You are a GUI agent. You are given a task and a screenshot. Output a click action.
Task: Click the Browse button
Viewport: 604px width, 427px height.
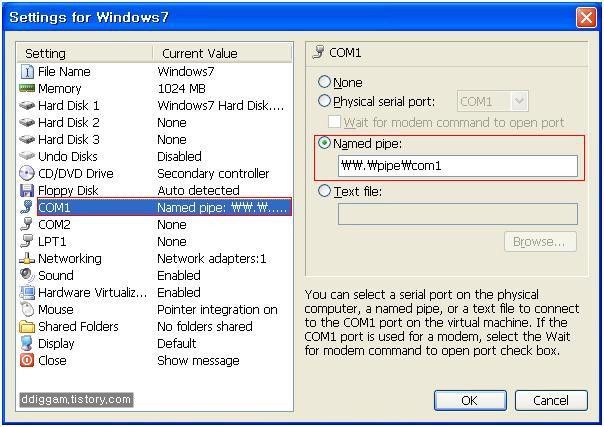540,242
